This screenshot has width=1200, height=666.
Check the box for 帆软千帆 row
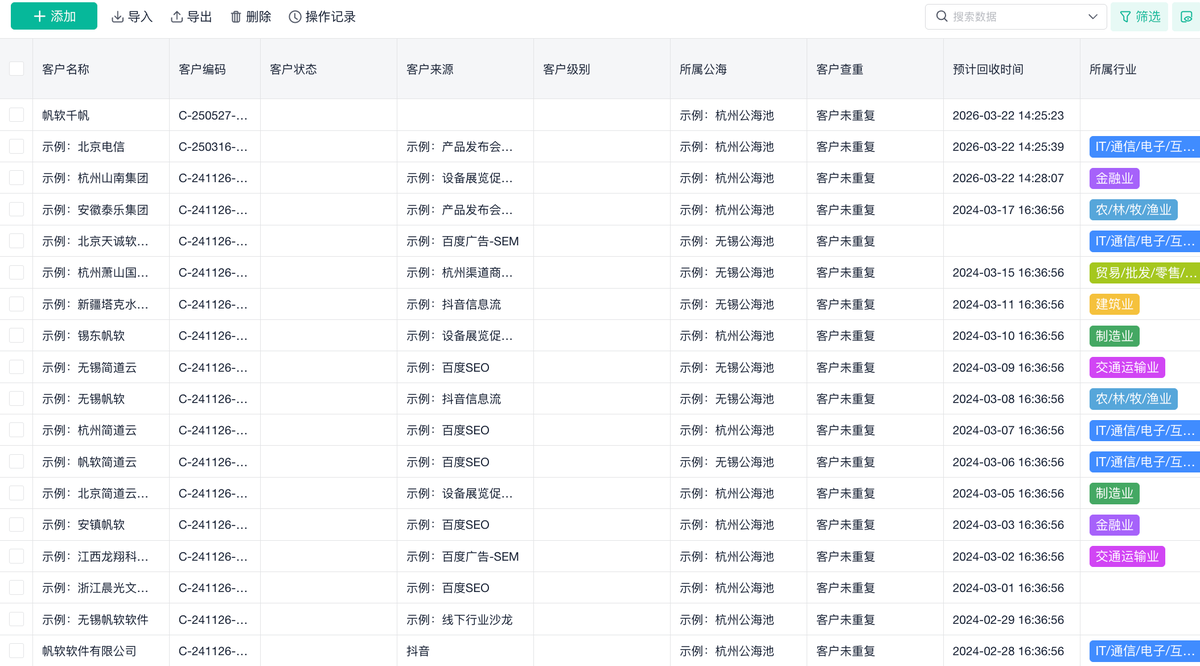[x=17, y=115]
